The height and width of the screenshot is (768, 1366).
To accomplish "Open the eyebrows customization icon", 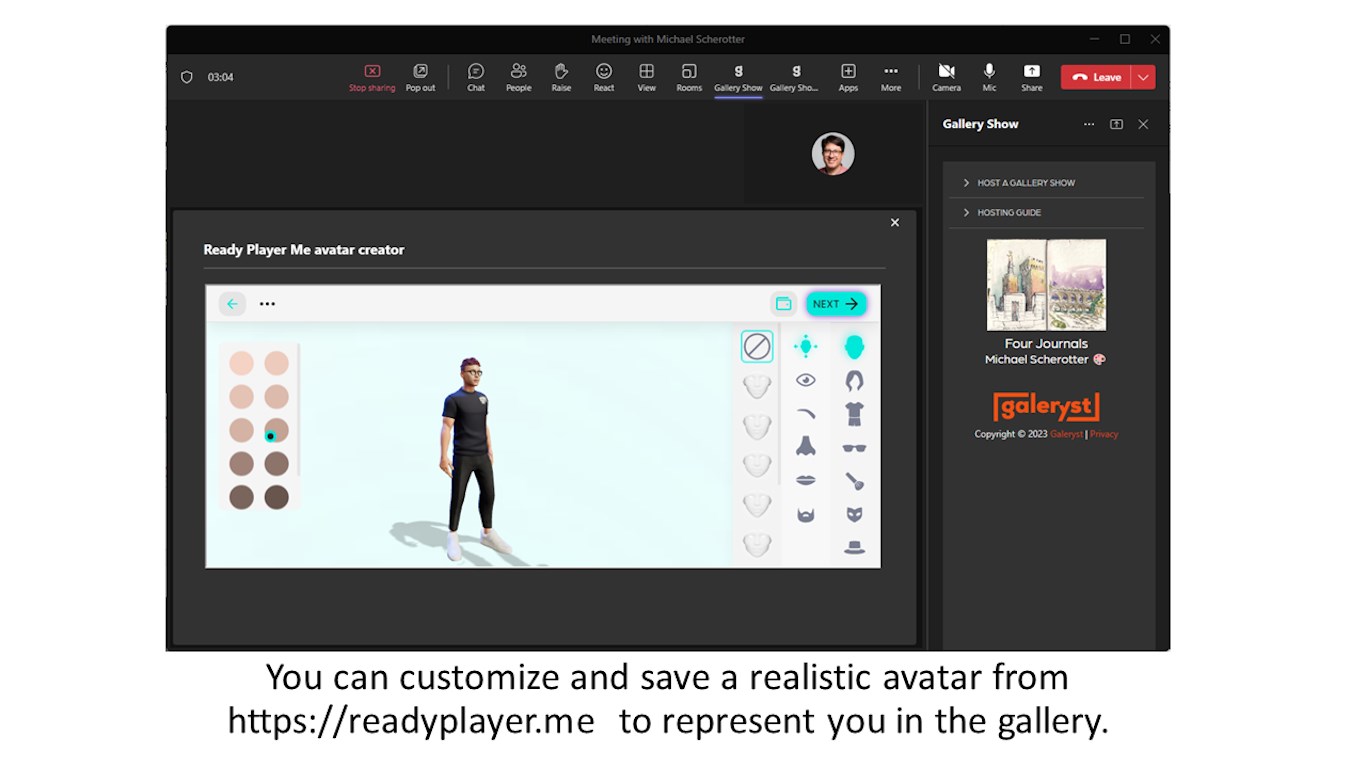I will coord(806,413).
